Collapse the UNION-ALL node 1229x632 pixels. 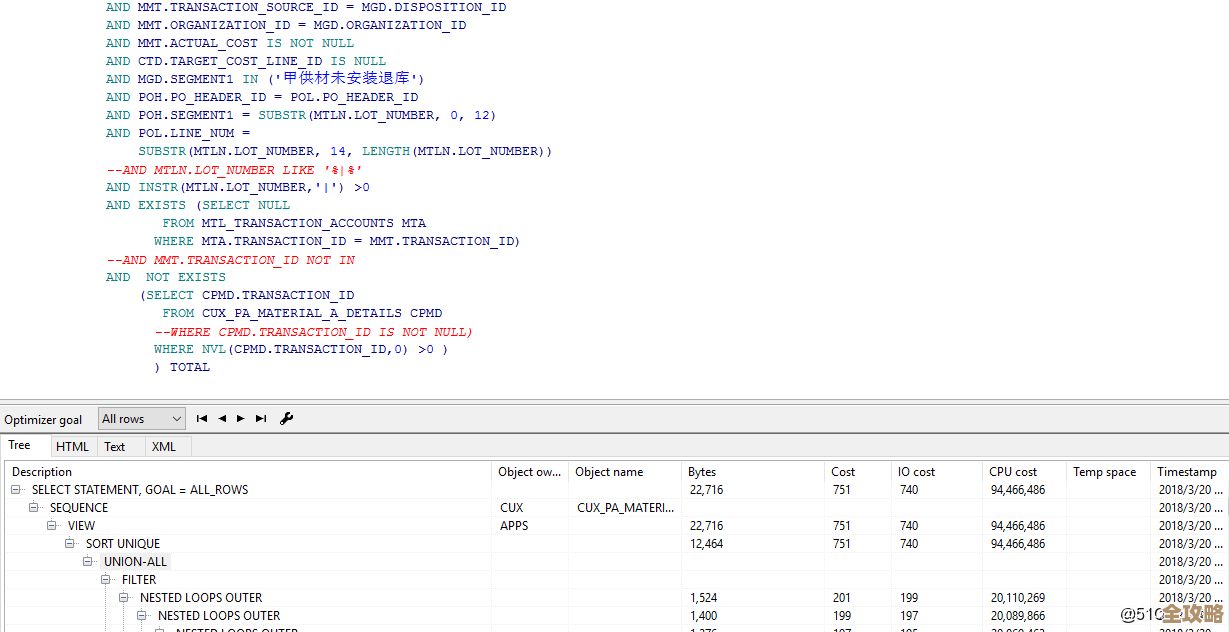click(x=89, y=562)
